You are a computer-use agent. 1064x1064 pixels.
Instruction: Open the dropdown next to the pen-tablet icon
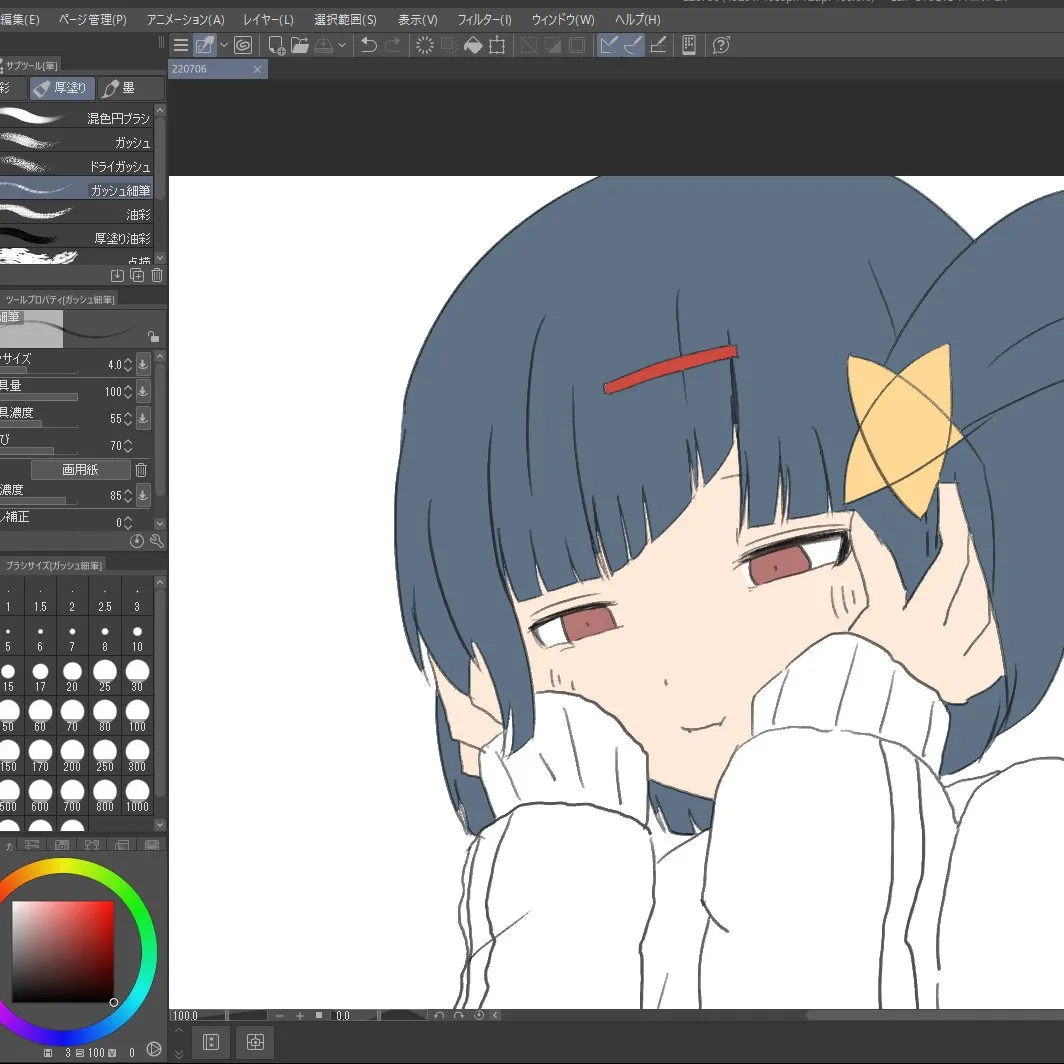point(223,45)
